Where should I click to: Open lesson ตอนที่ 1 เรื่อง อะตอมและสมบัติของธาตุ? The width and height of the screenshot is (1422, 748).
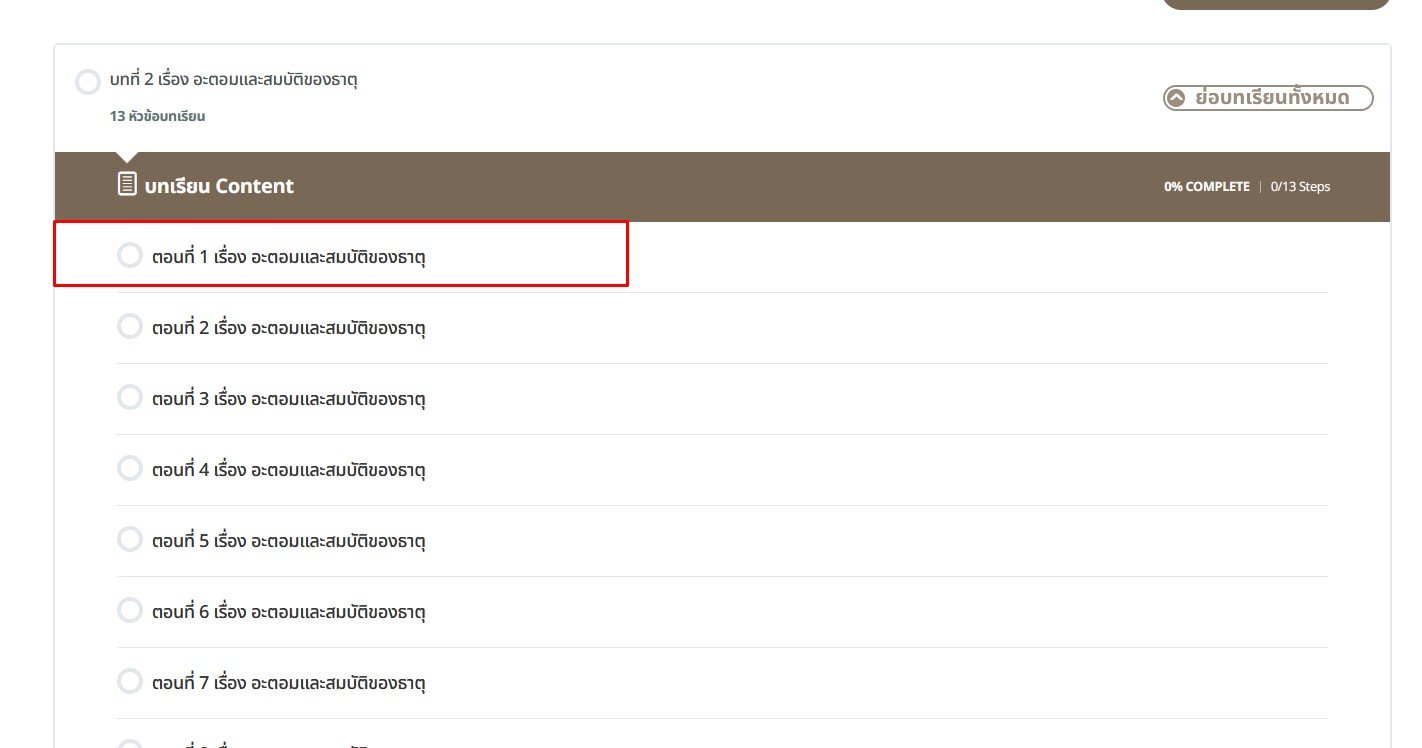pyautogui.click(x=289, y=257)
